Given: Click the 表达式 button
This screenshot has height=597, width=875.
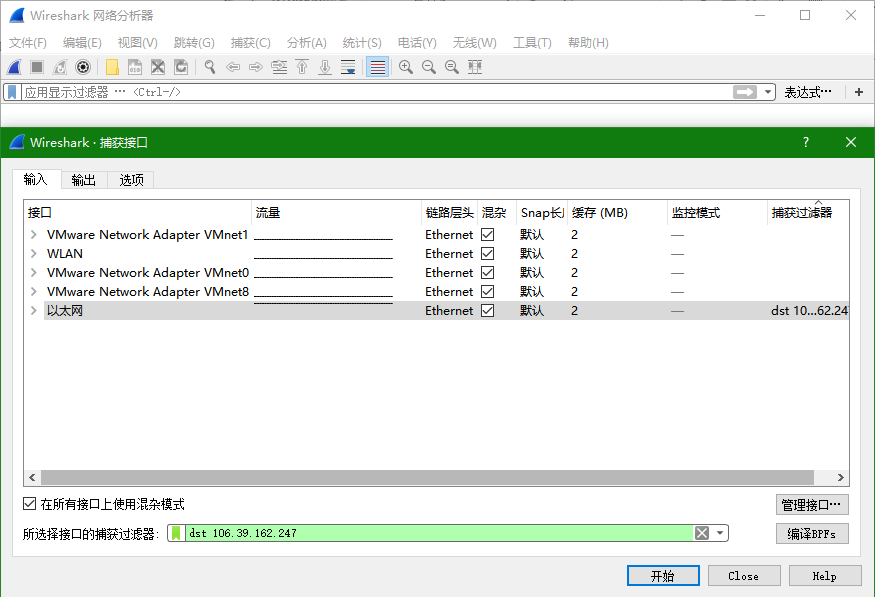Looking at the screenshot, I should [x=808, y=92].
